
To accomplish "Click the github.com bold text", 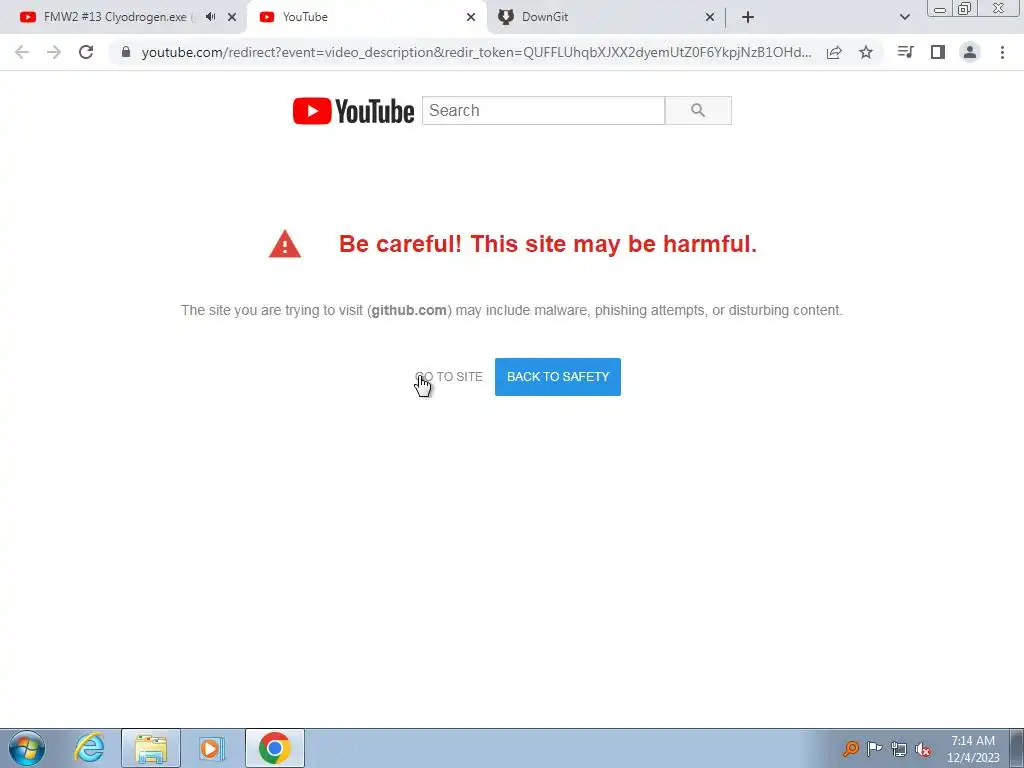I will click(409, 310).
